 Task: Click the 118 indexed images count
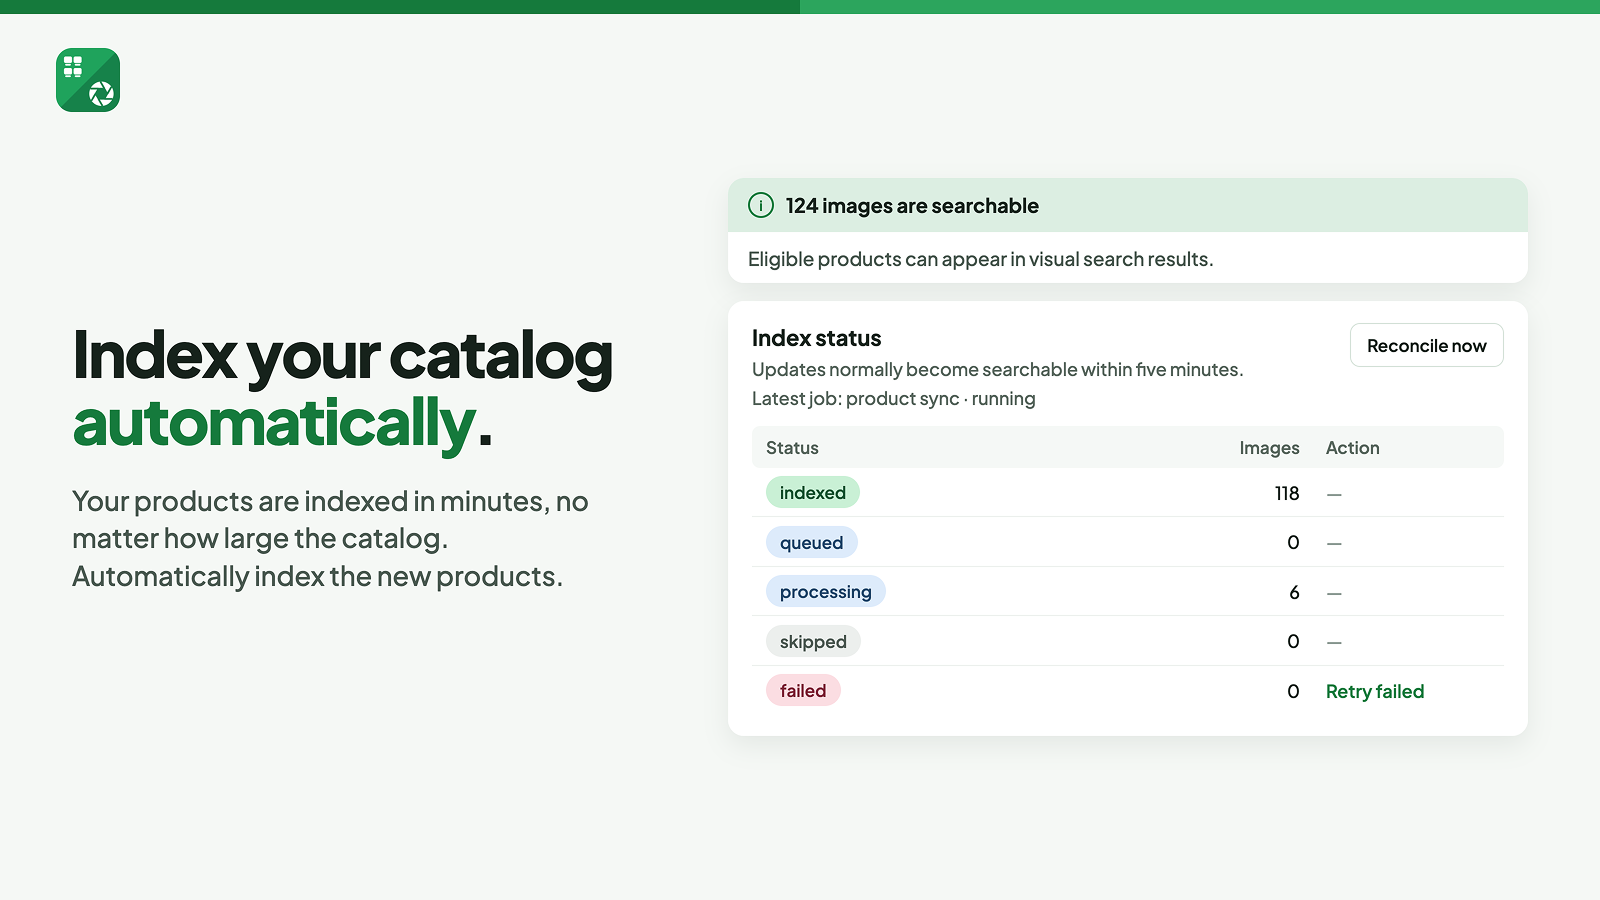click(1287, 493)
